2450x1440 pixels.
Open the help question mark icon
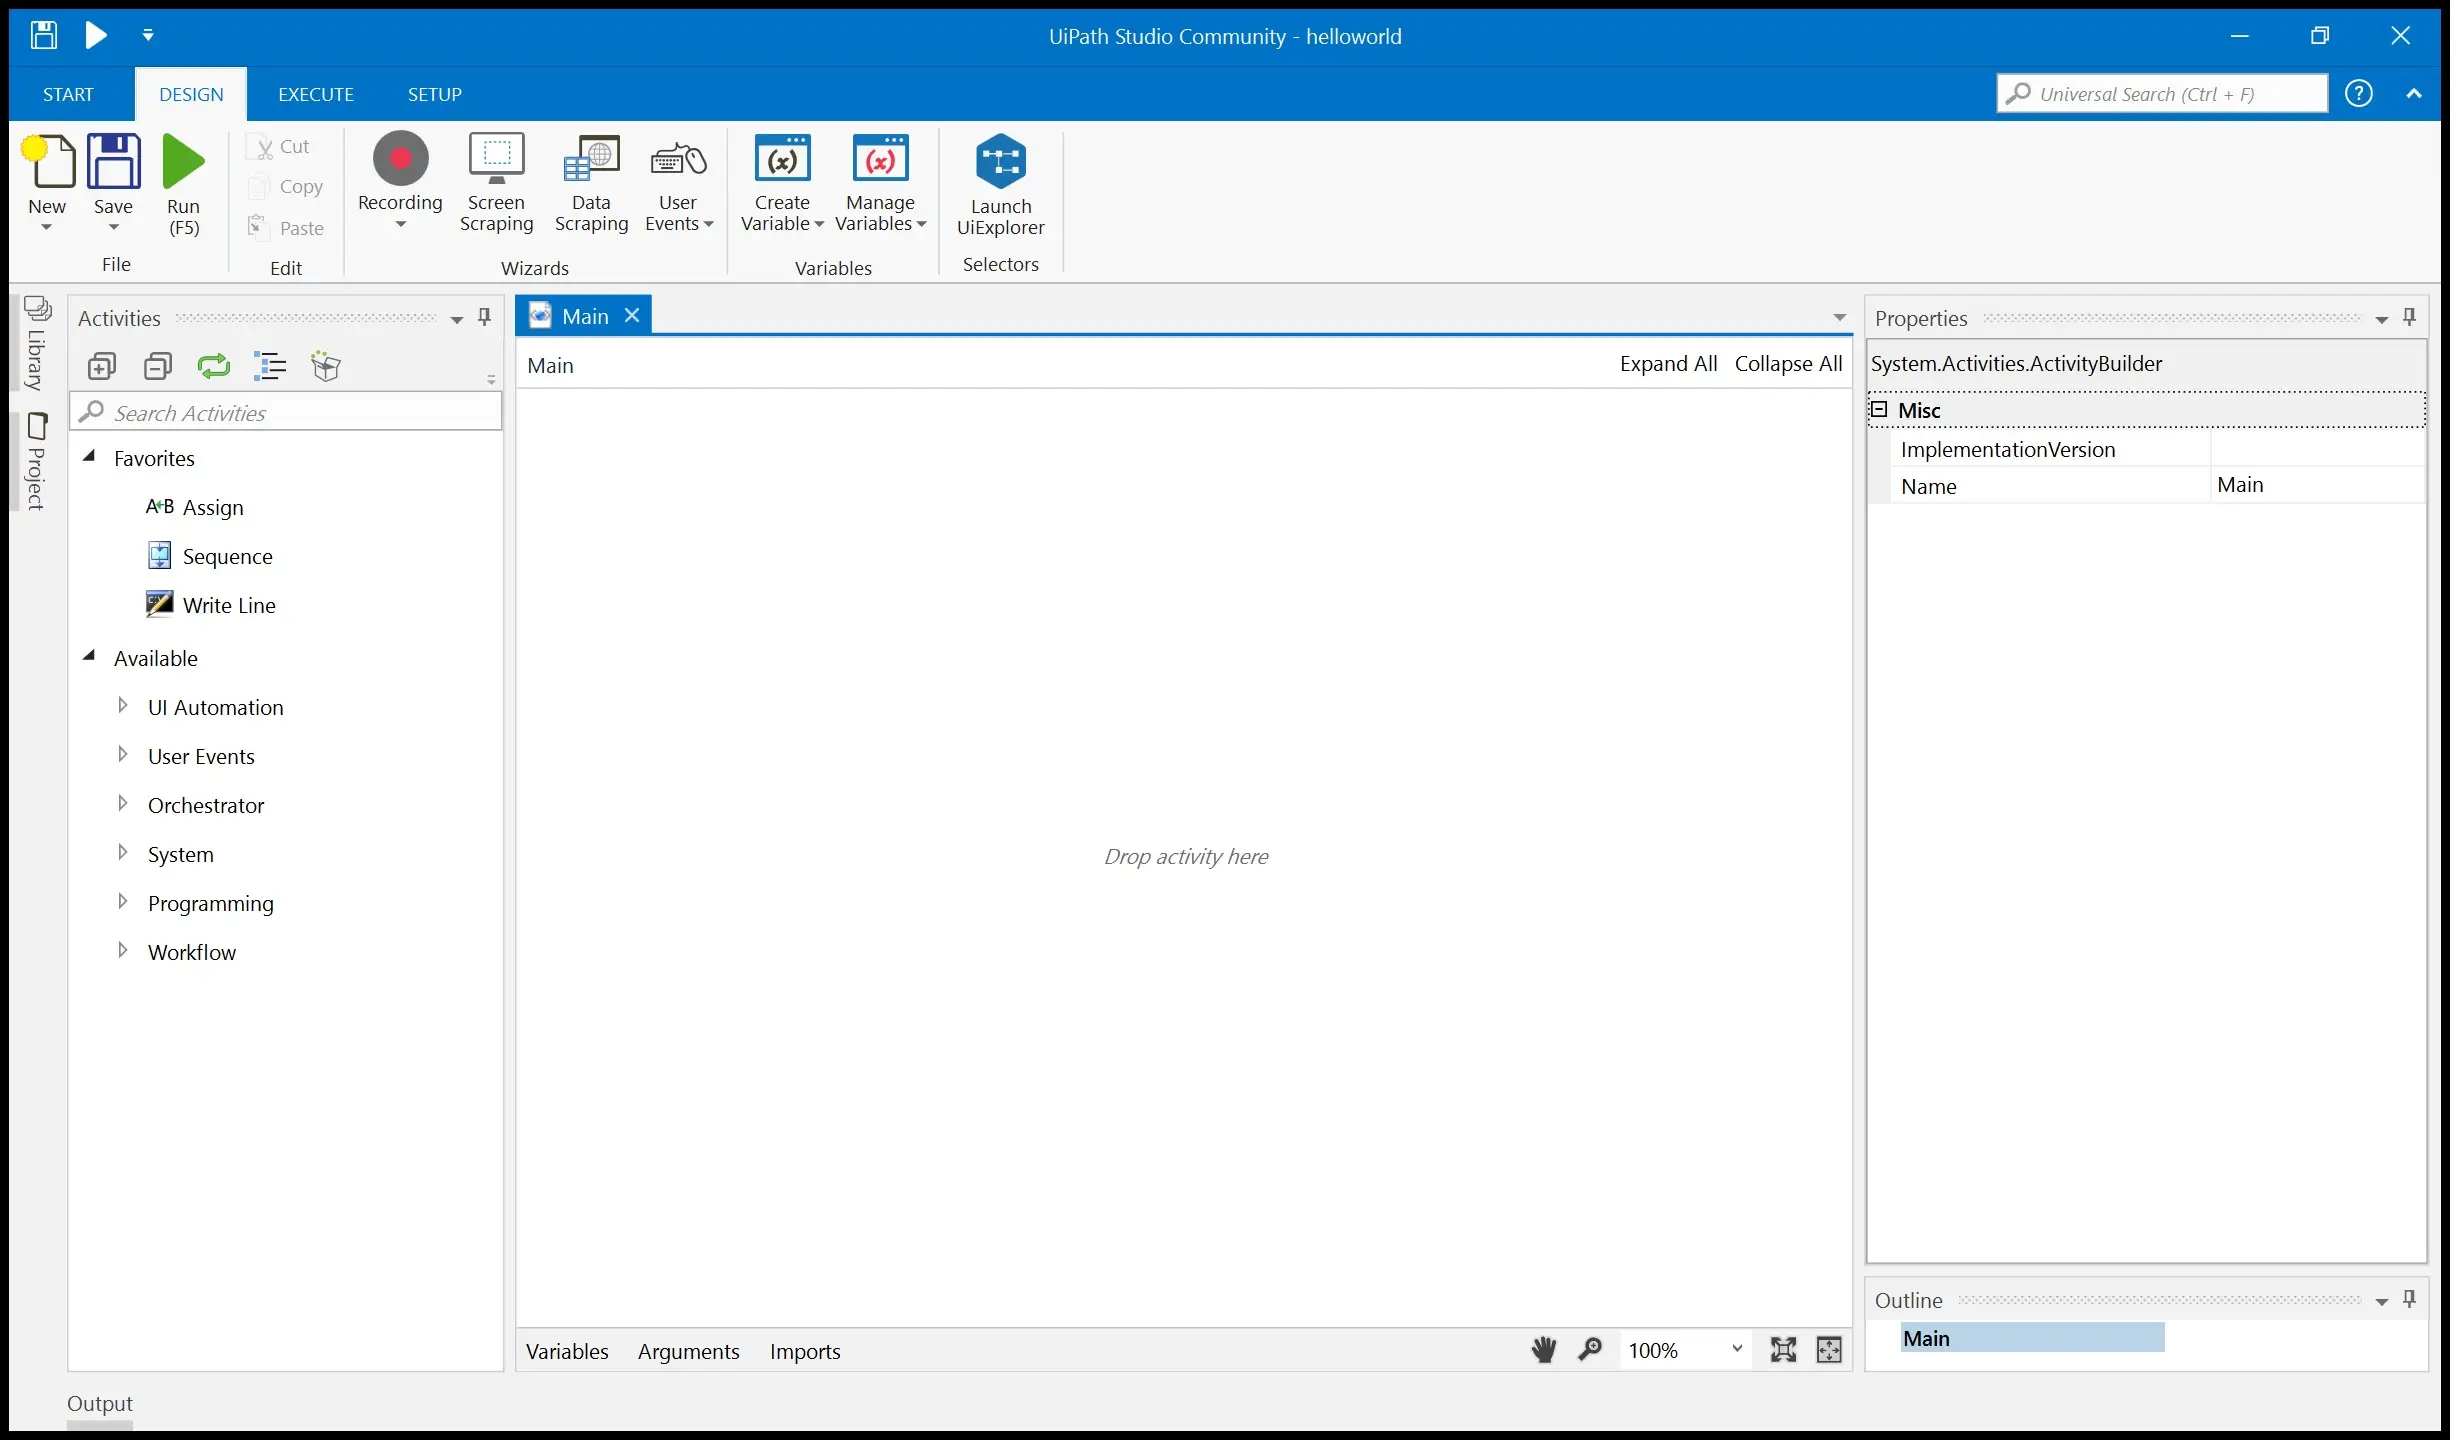2359,93
